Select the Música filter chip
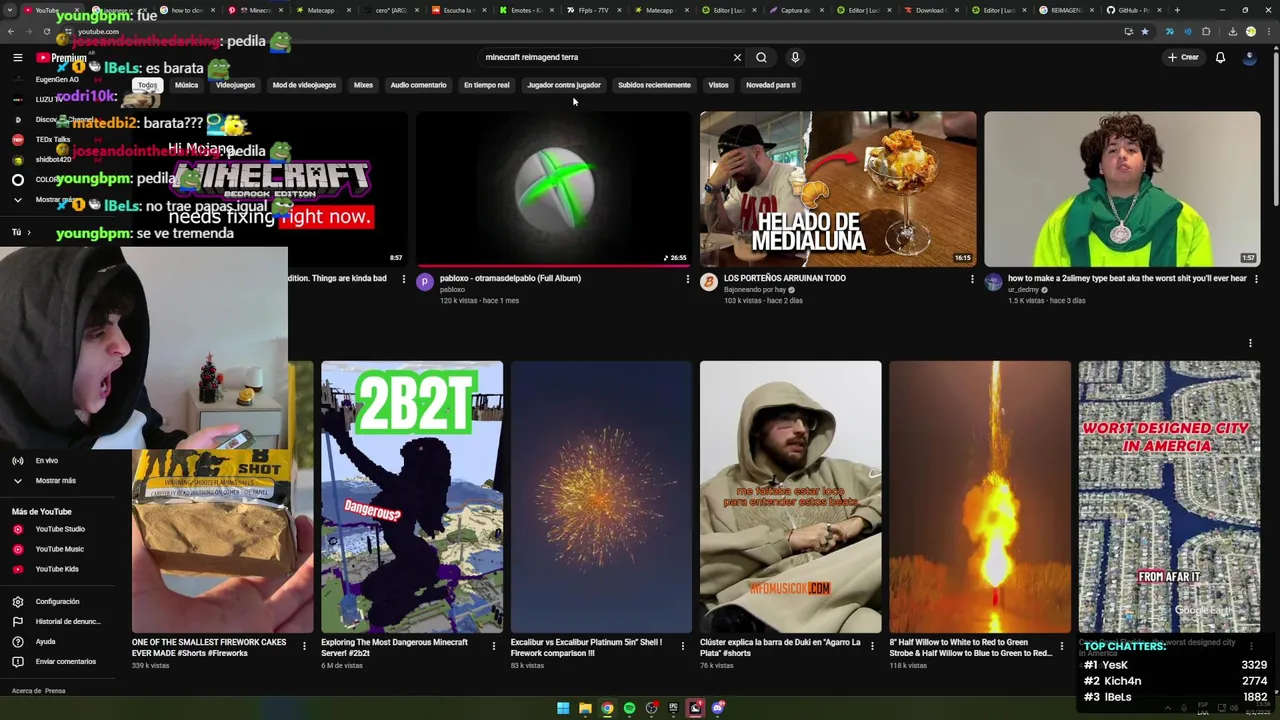This screenshot has height=720, width=1280. point(186,85)
